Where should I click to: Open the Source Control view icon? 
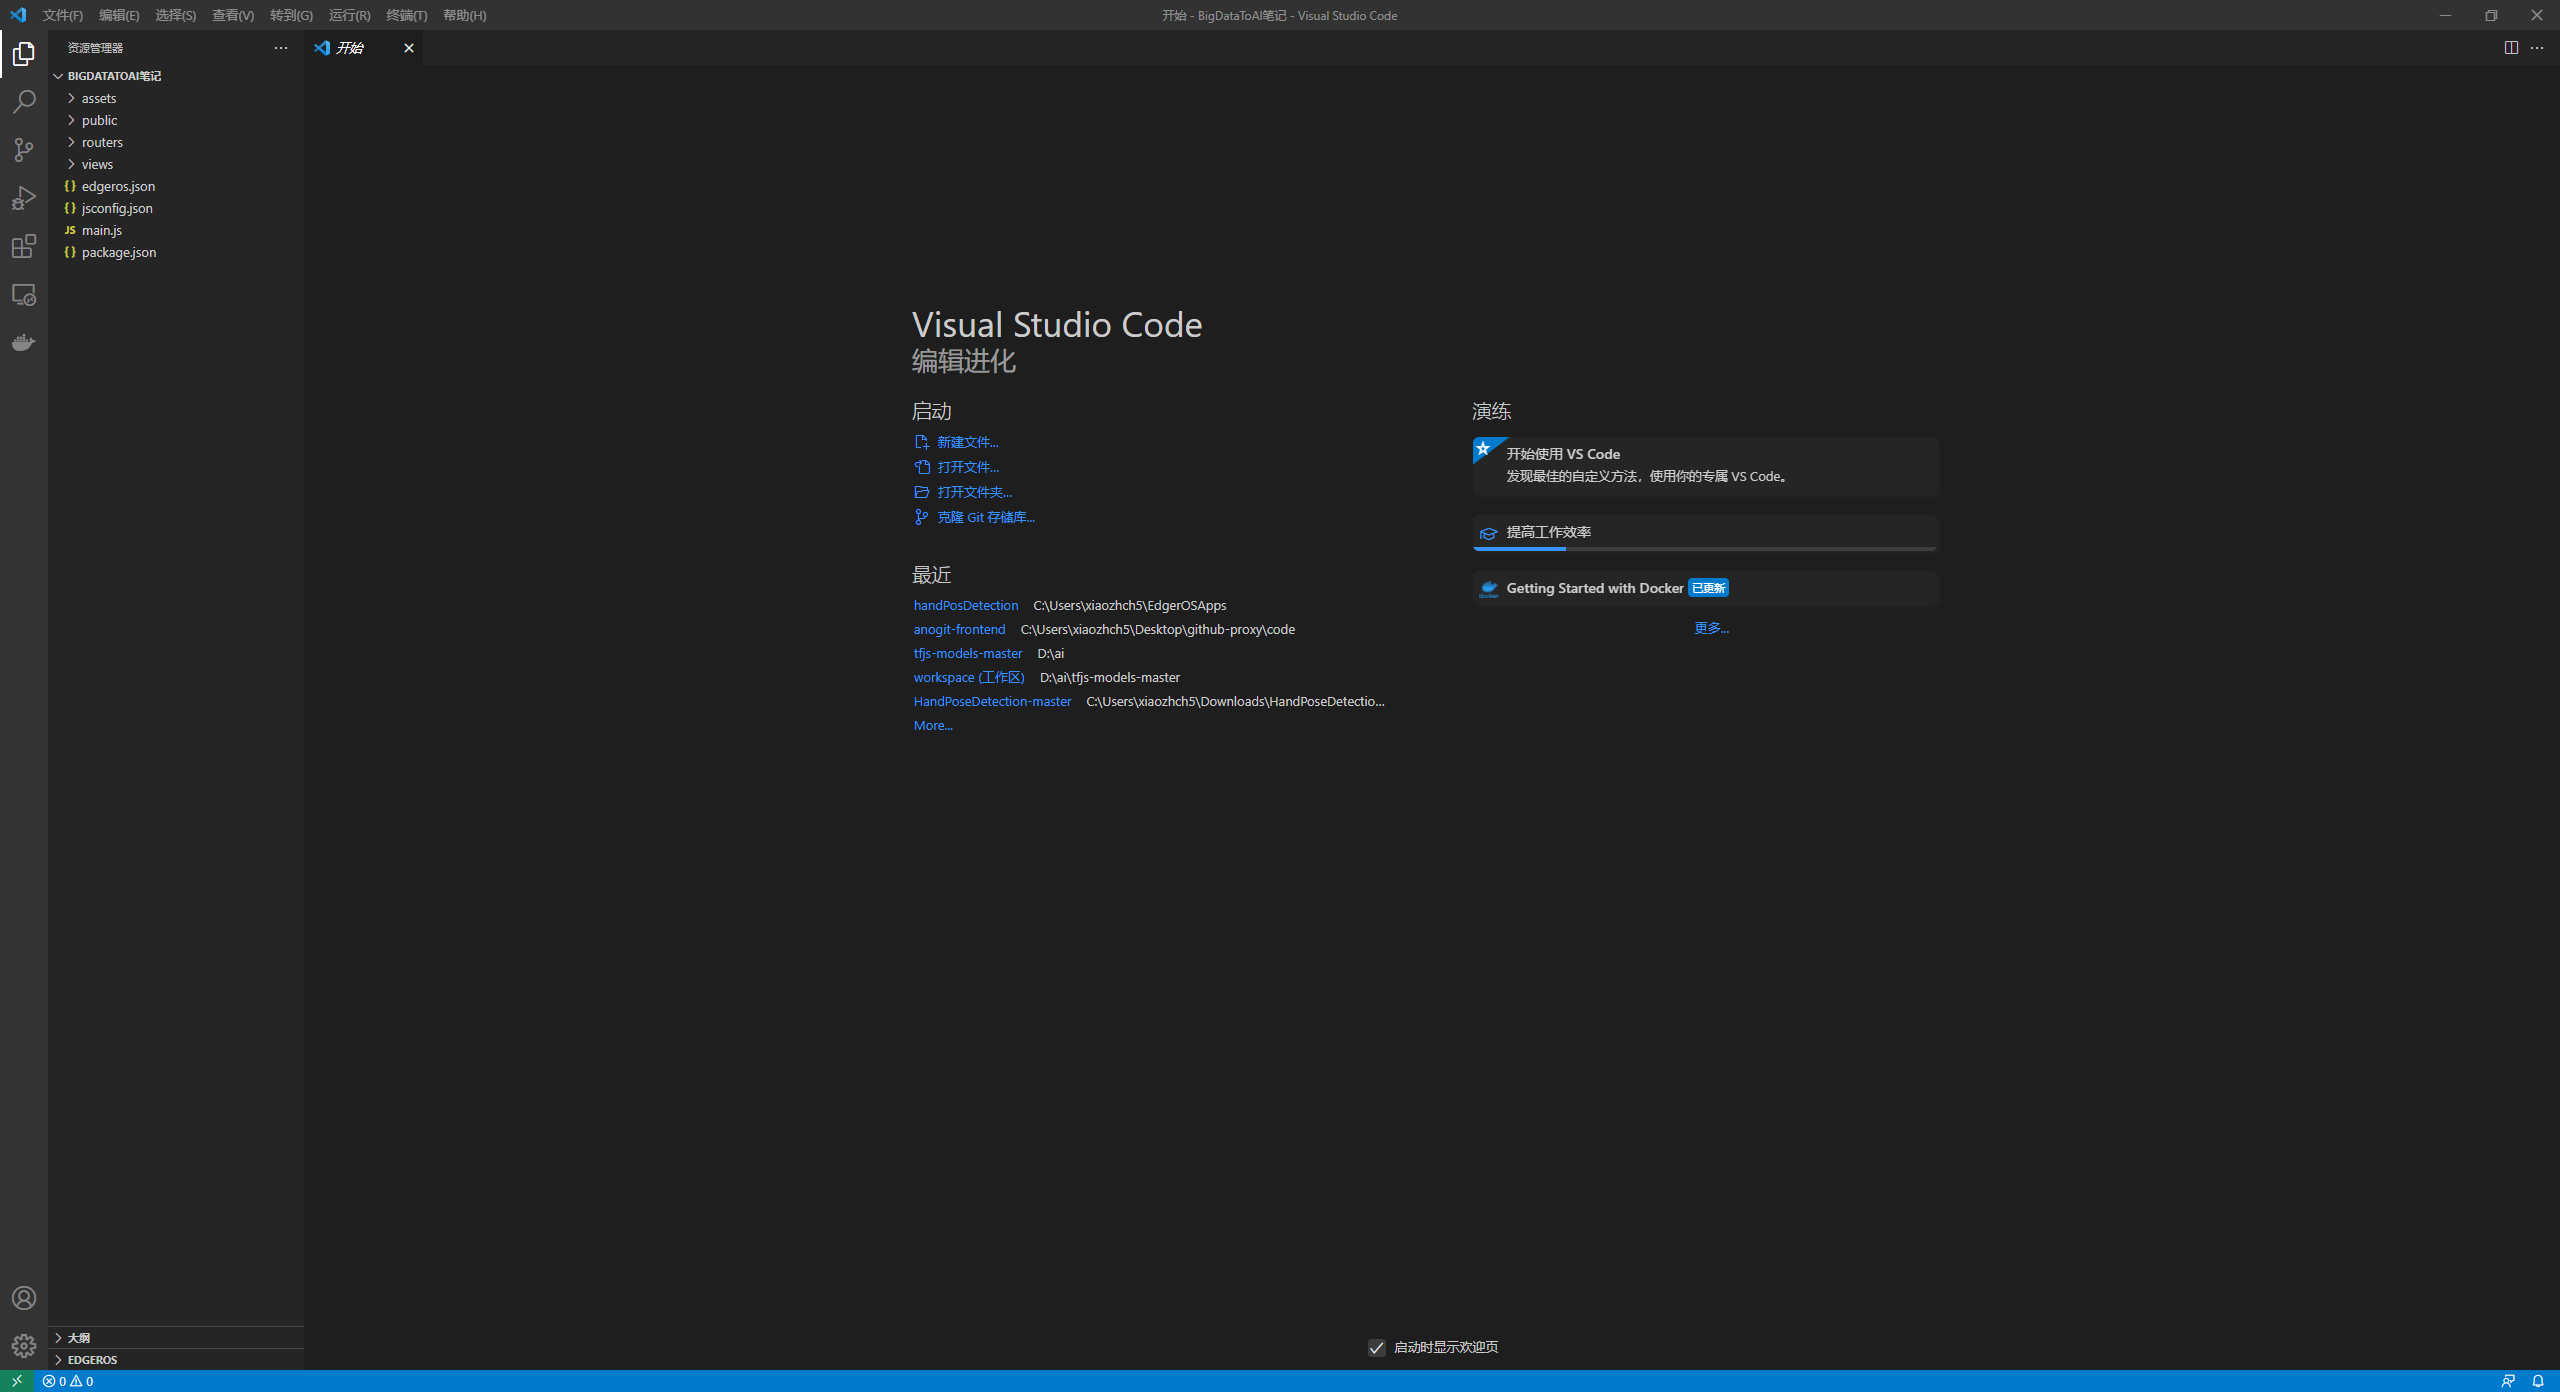pyautogui.click(x=24, y=150)
